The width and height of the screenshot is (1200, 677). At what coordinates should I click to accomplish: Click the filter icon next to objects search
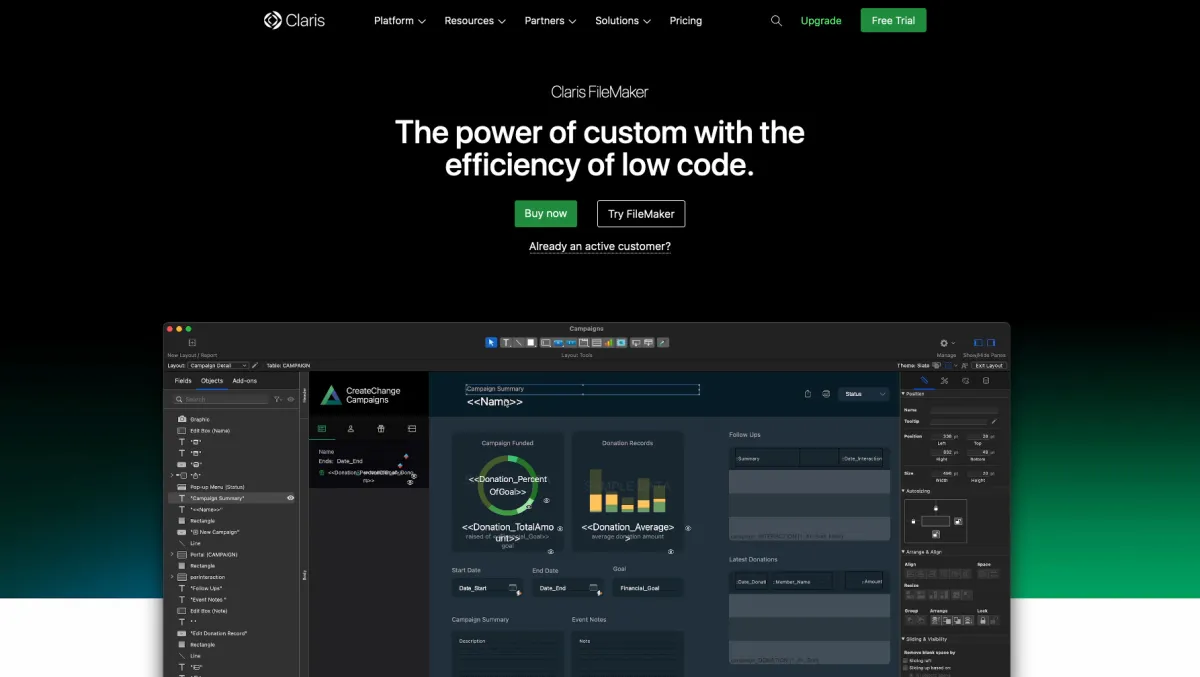click(278, 399)
